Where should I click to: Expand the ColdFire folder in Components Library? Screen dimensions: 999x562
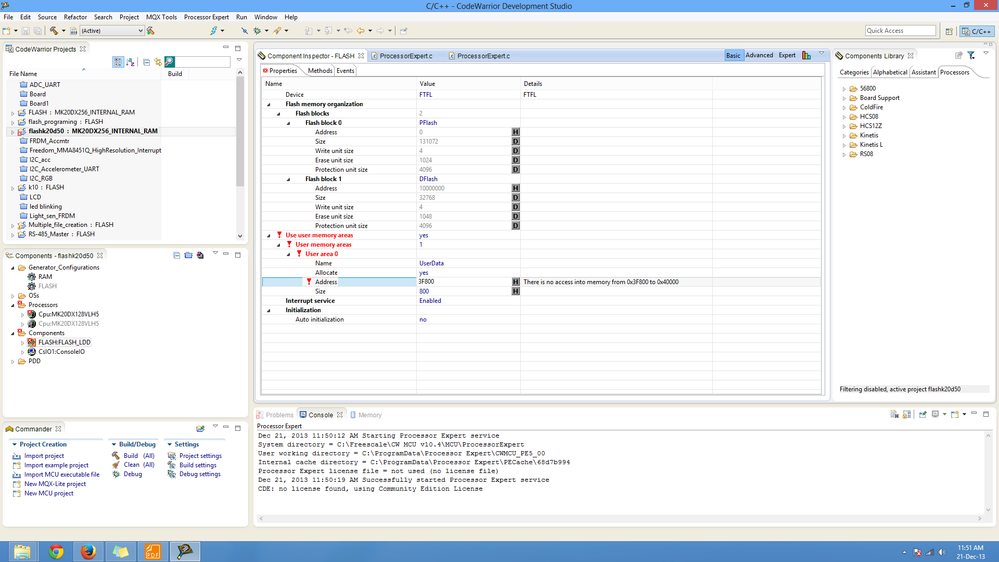click(844, 107)
